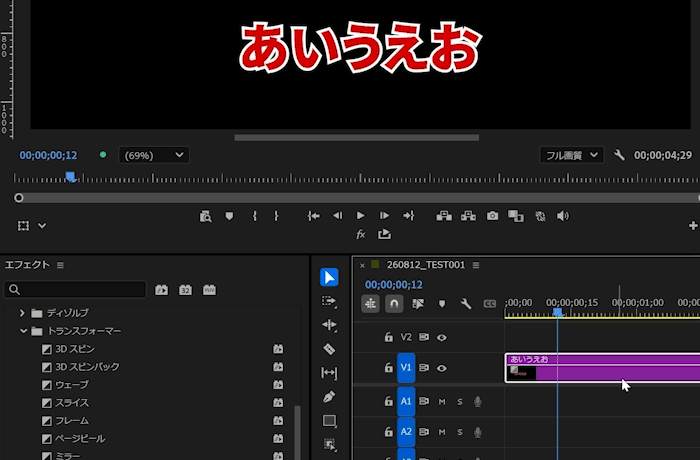Click timeline timecode 00;00;00;12
700x460 pixels.
pos(393,284)
